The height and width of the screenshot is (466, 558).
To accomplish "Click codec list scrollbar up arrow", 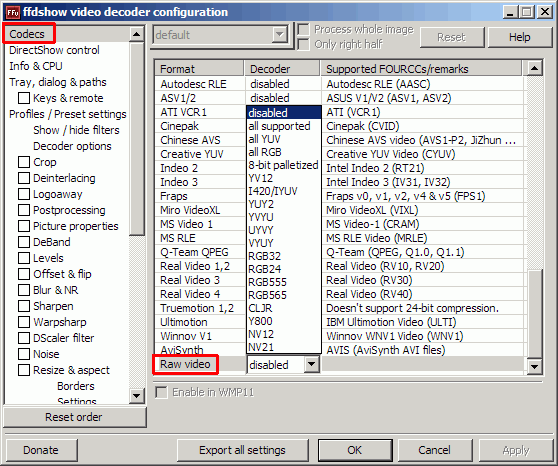I will tap(535, 68).
